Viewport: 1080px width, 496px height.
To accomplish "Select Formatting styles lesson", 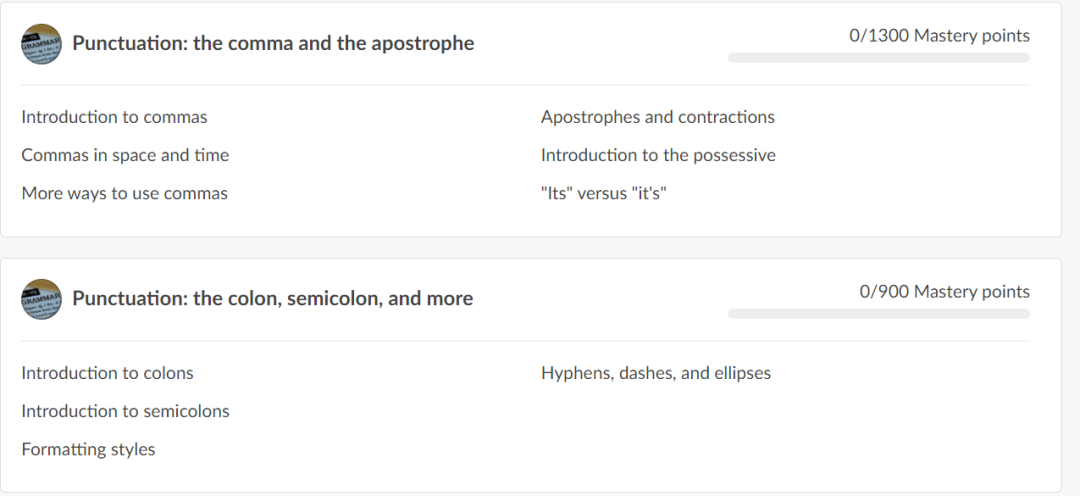I will 88,449.
